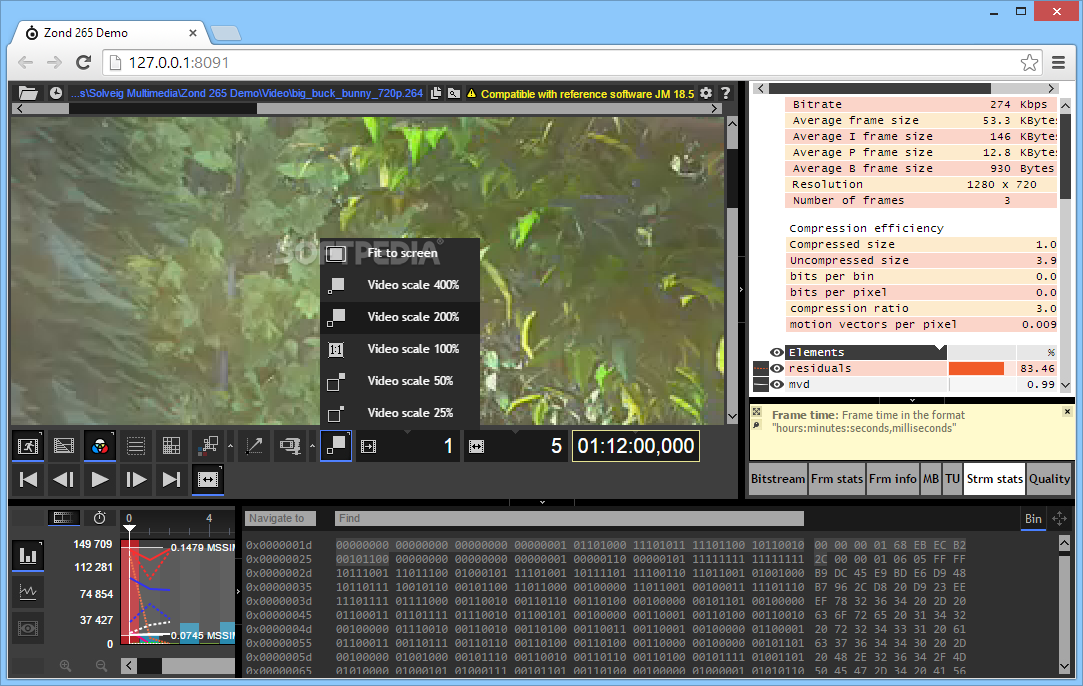The height and width of the screenshot is (686, 1083).
Task: Toggle the block tree structure icon
Action: pos(207,446)
